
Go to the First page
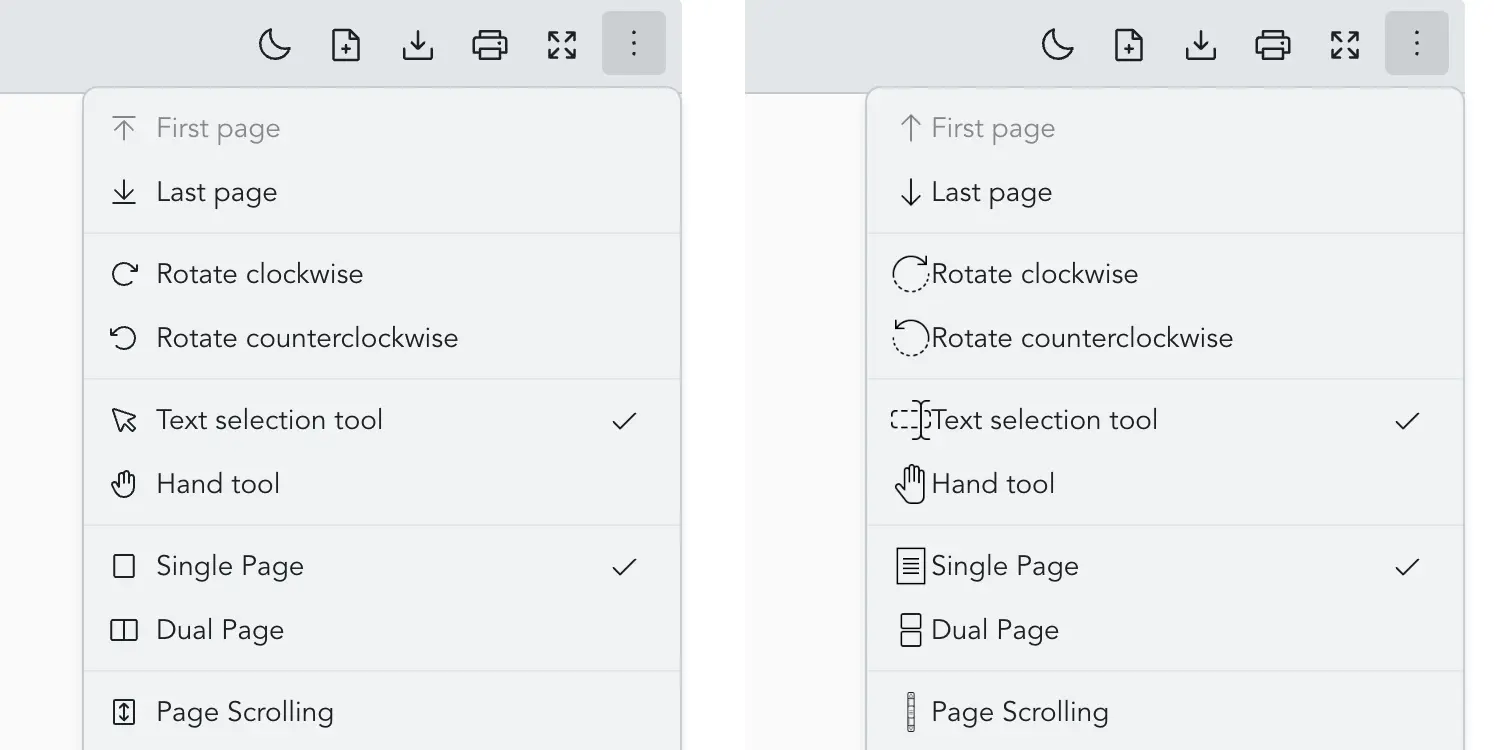(218, 127)
